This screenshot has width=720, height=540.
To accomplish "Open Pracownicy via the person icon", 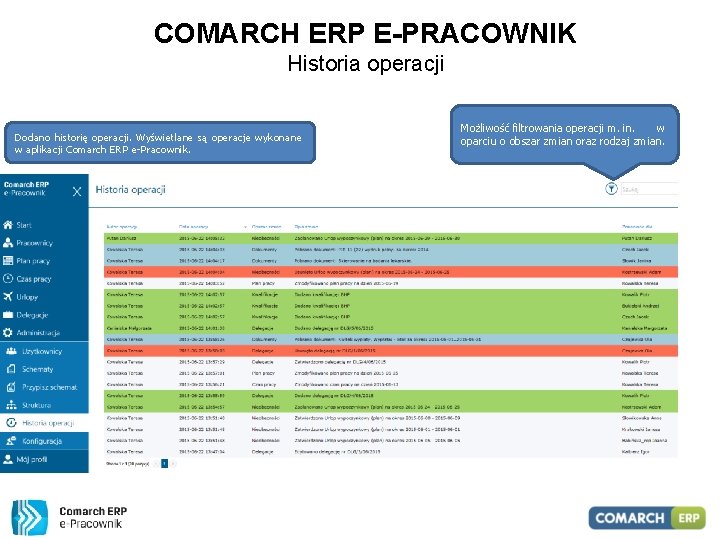I will (8, 243).
